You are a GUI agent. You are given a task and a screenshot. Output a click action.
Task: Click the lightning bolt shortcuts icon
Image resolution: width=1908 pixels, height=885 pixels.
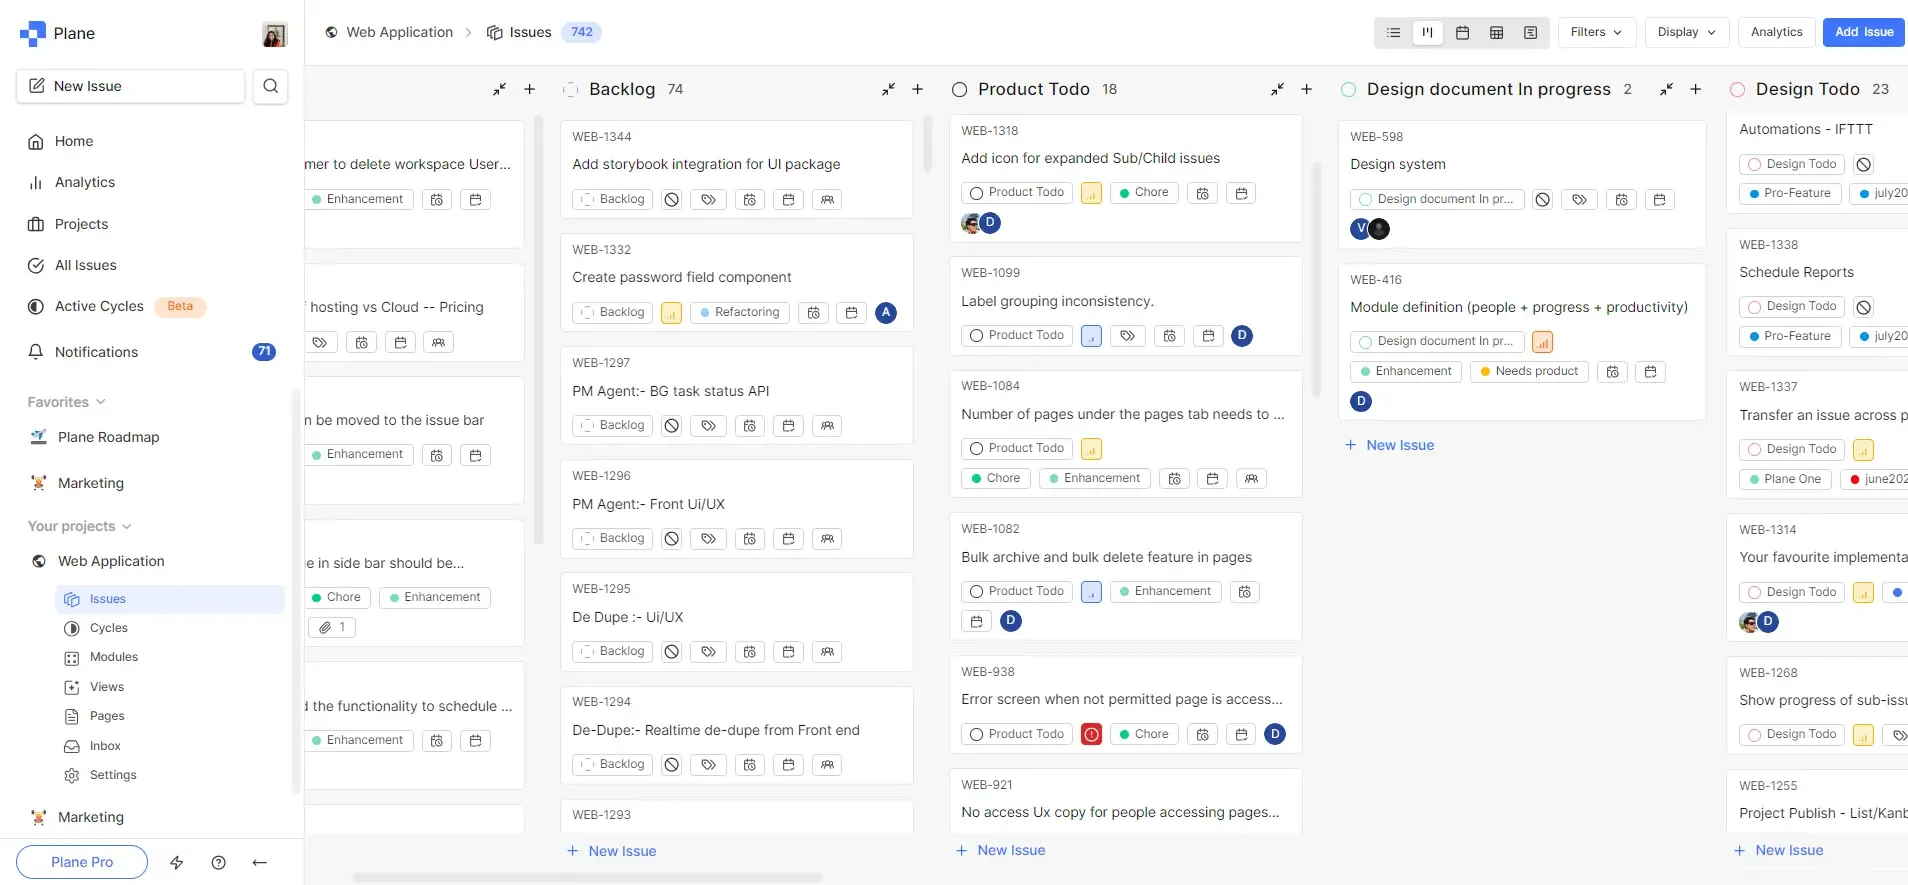coord(177,862)
